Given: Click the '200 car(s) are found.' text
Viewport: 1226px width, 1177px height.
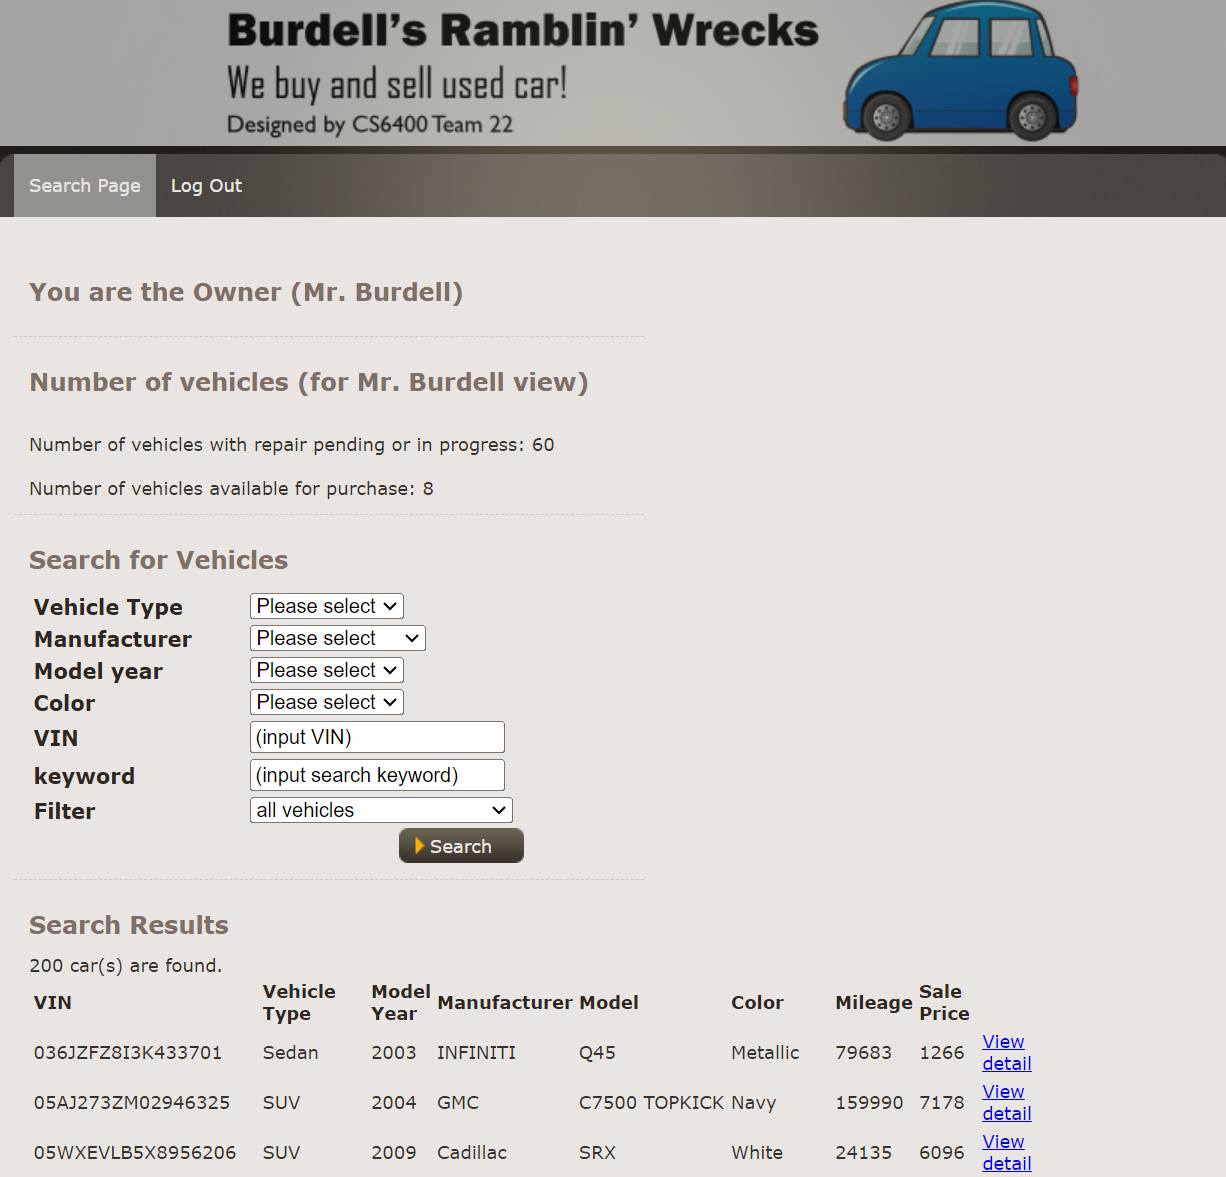Looking at the screenshot, I should [126, 966].
